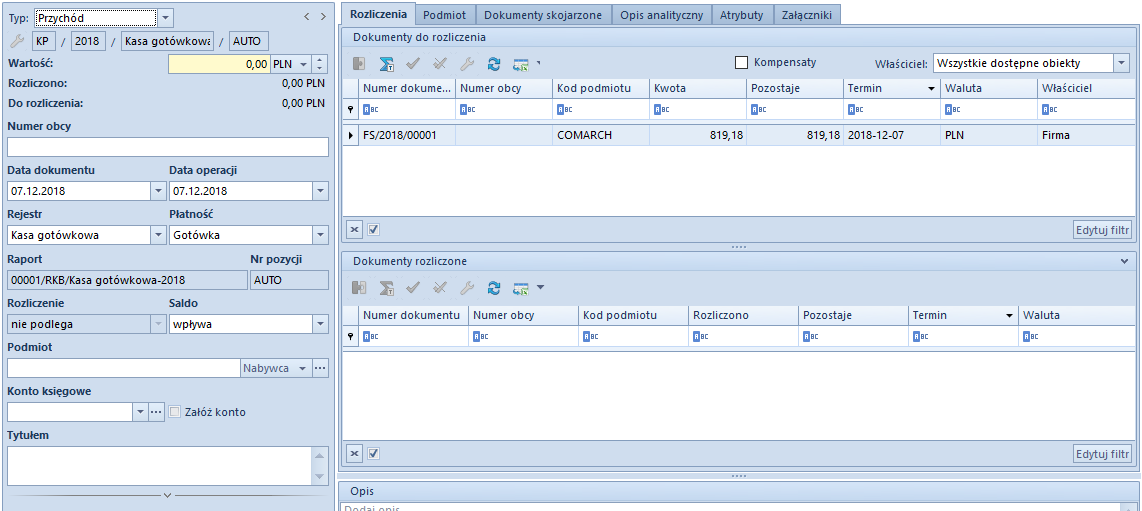
Task: Clear filter with X in Dokumenty do rozliczenia
Action: tap(354, 229)
